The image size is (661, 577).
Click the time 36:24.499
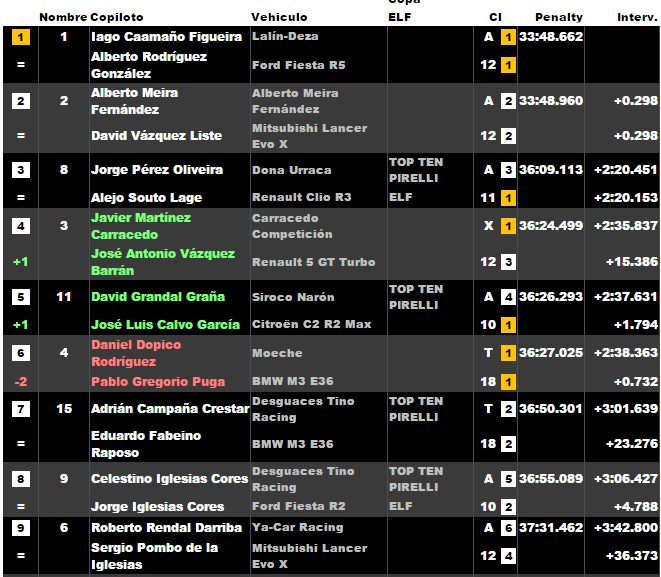pyautogui.click(x=551, y=225)
